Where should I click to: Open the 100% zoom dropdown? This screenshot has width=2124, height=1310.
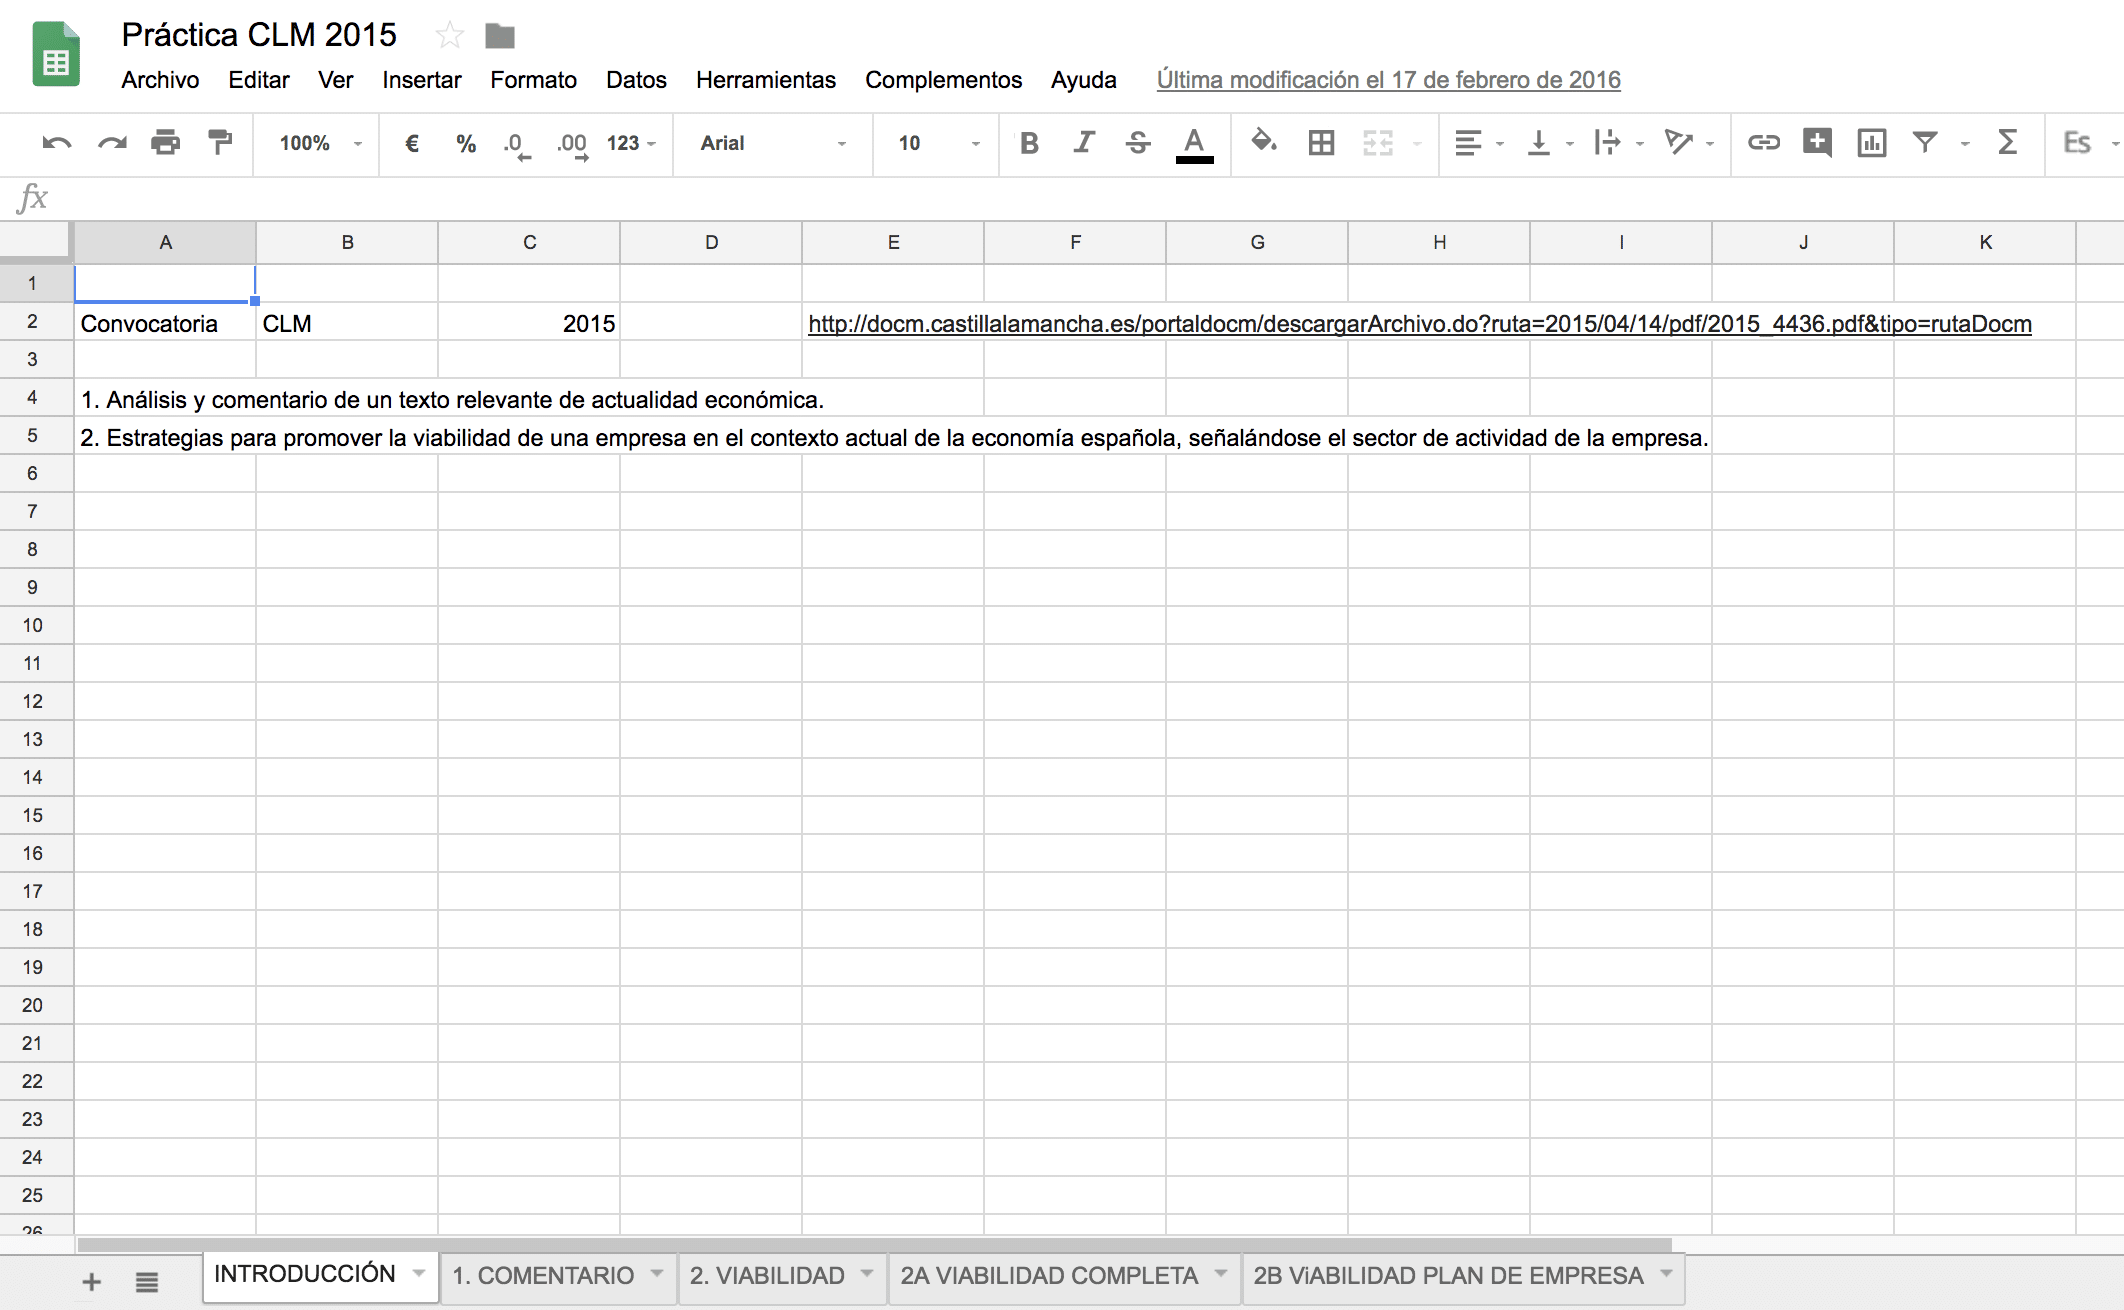pyautogui.click(x=320, y=143)
